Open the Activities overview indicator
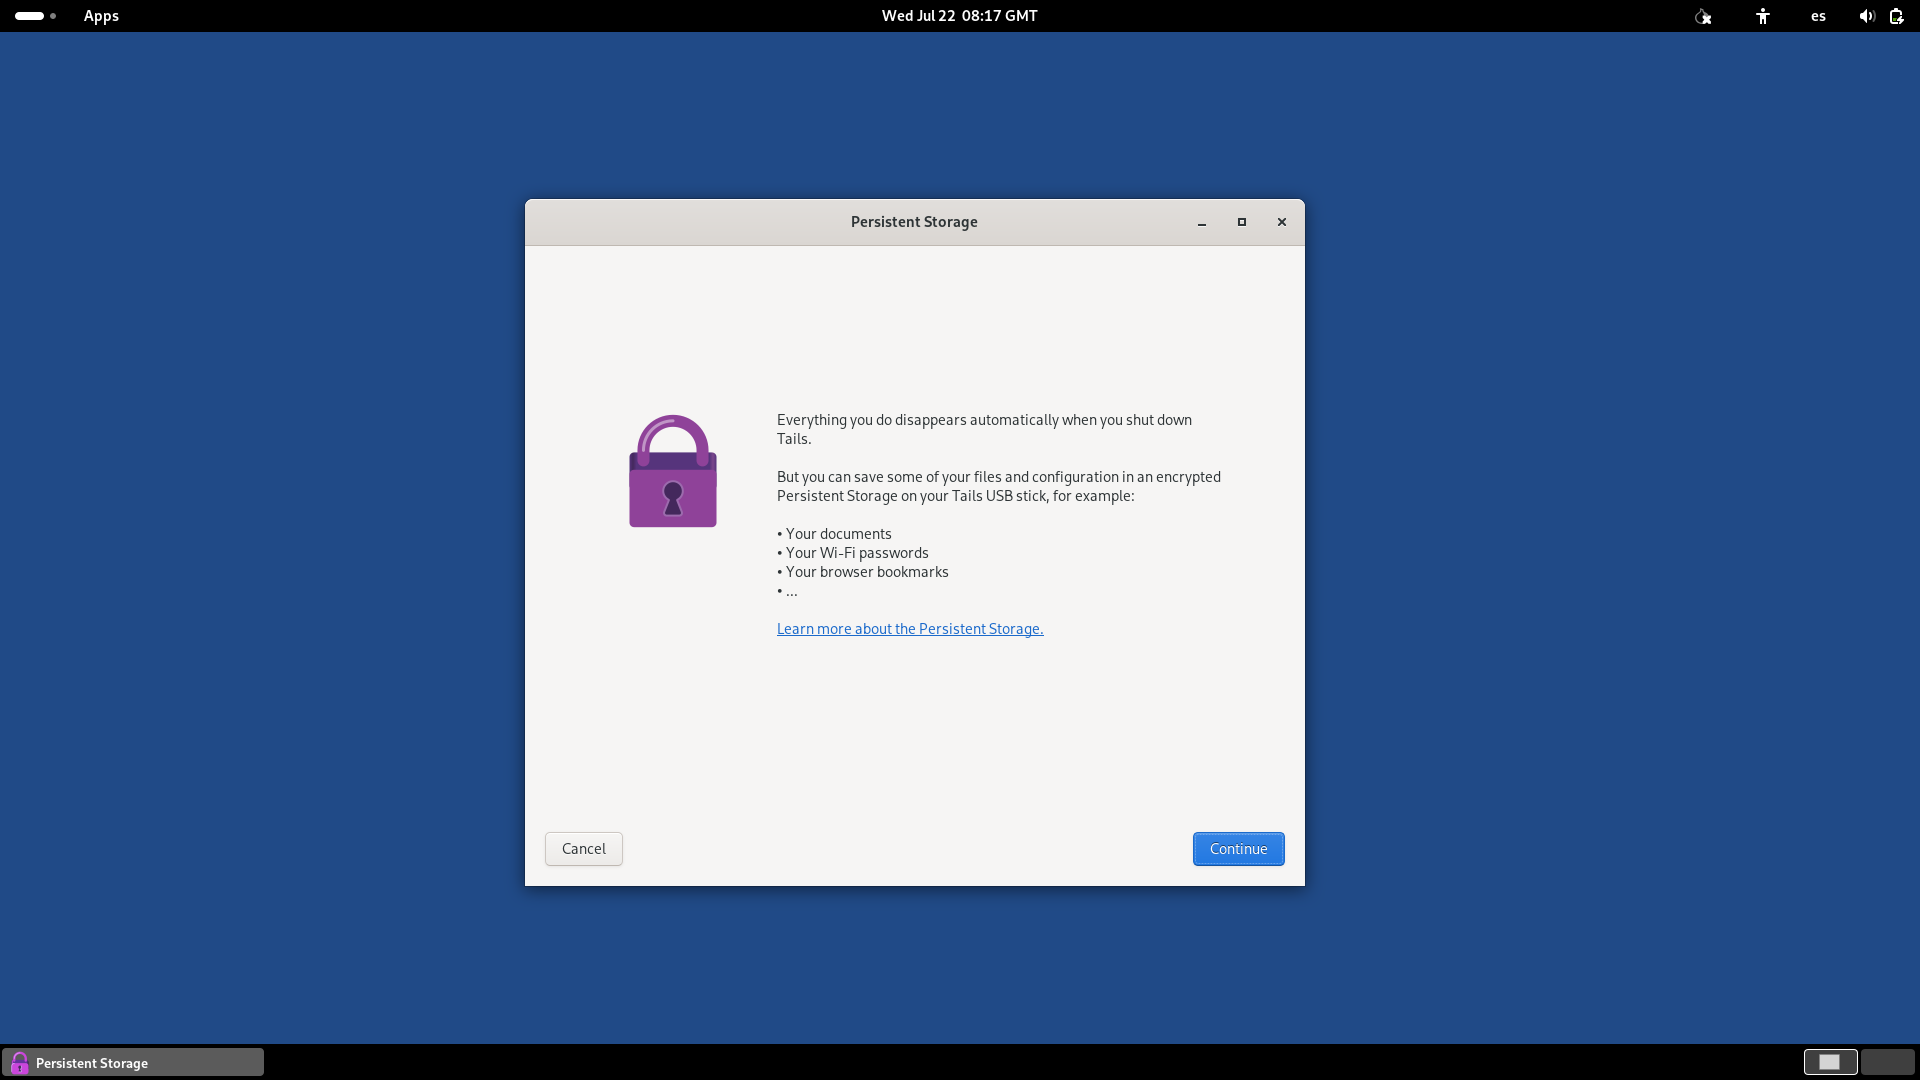This screenshot has width=1920, height=1080. click(35, 16)
